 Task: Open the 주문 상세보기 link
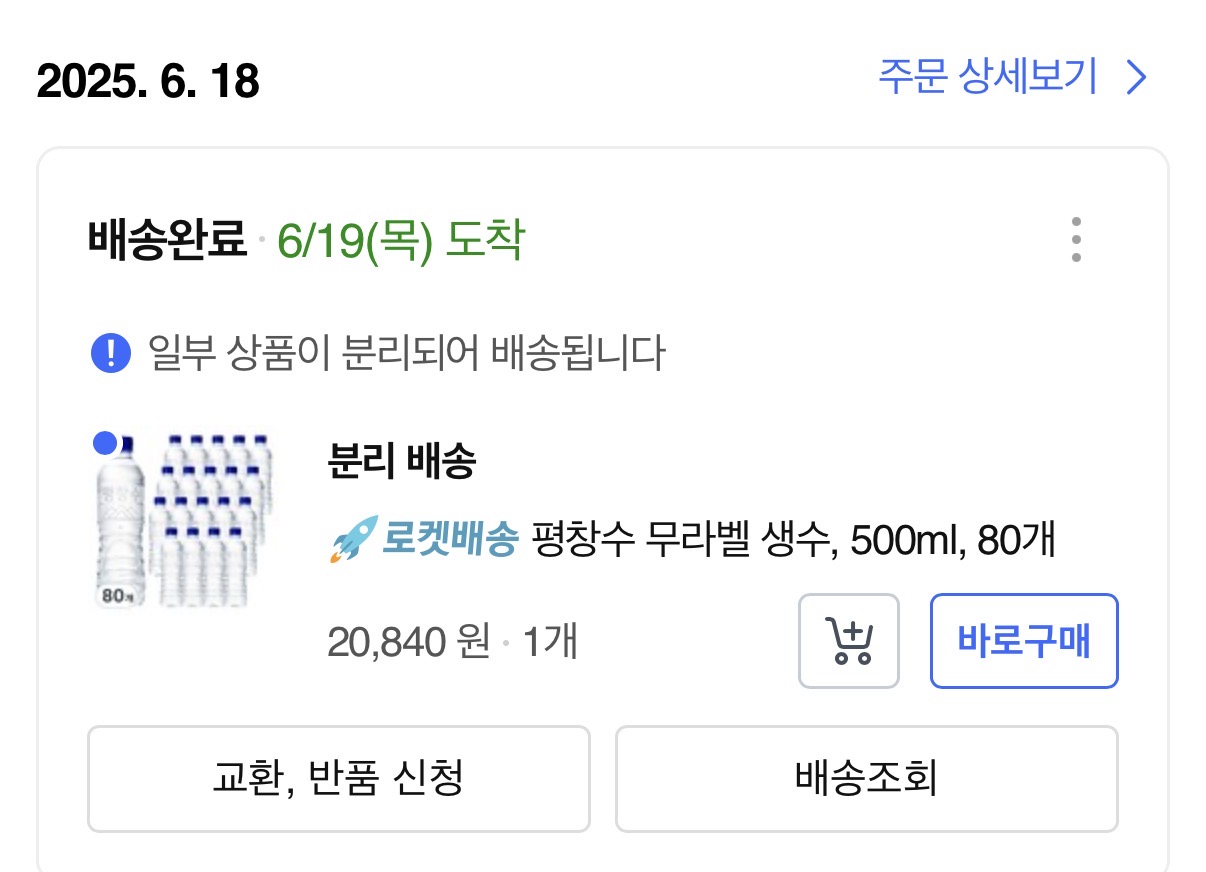click(x=988, y=77)
